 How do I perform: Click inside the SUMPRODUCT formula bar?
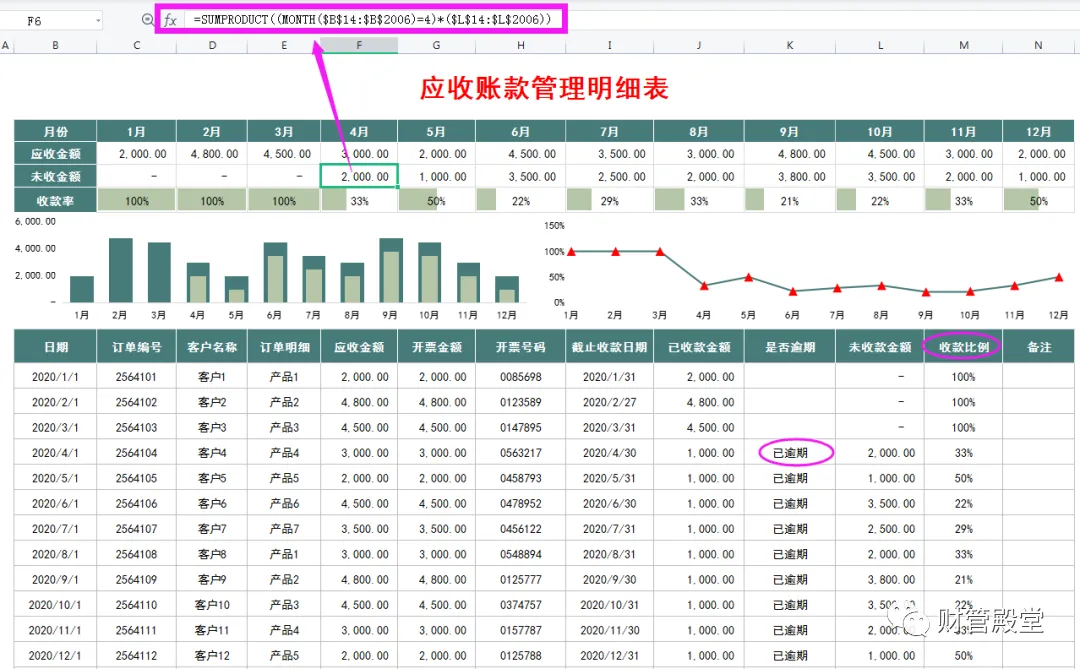click(372, 19)
